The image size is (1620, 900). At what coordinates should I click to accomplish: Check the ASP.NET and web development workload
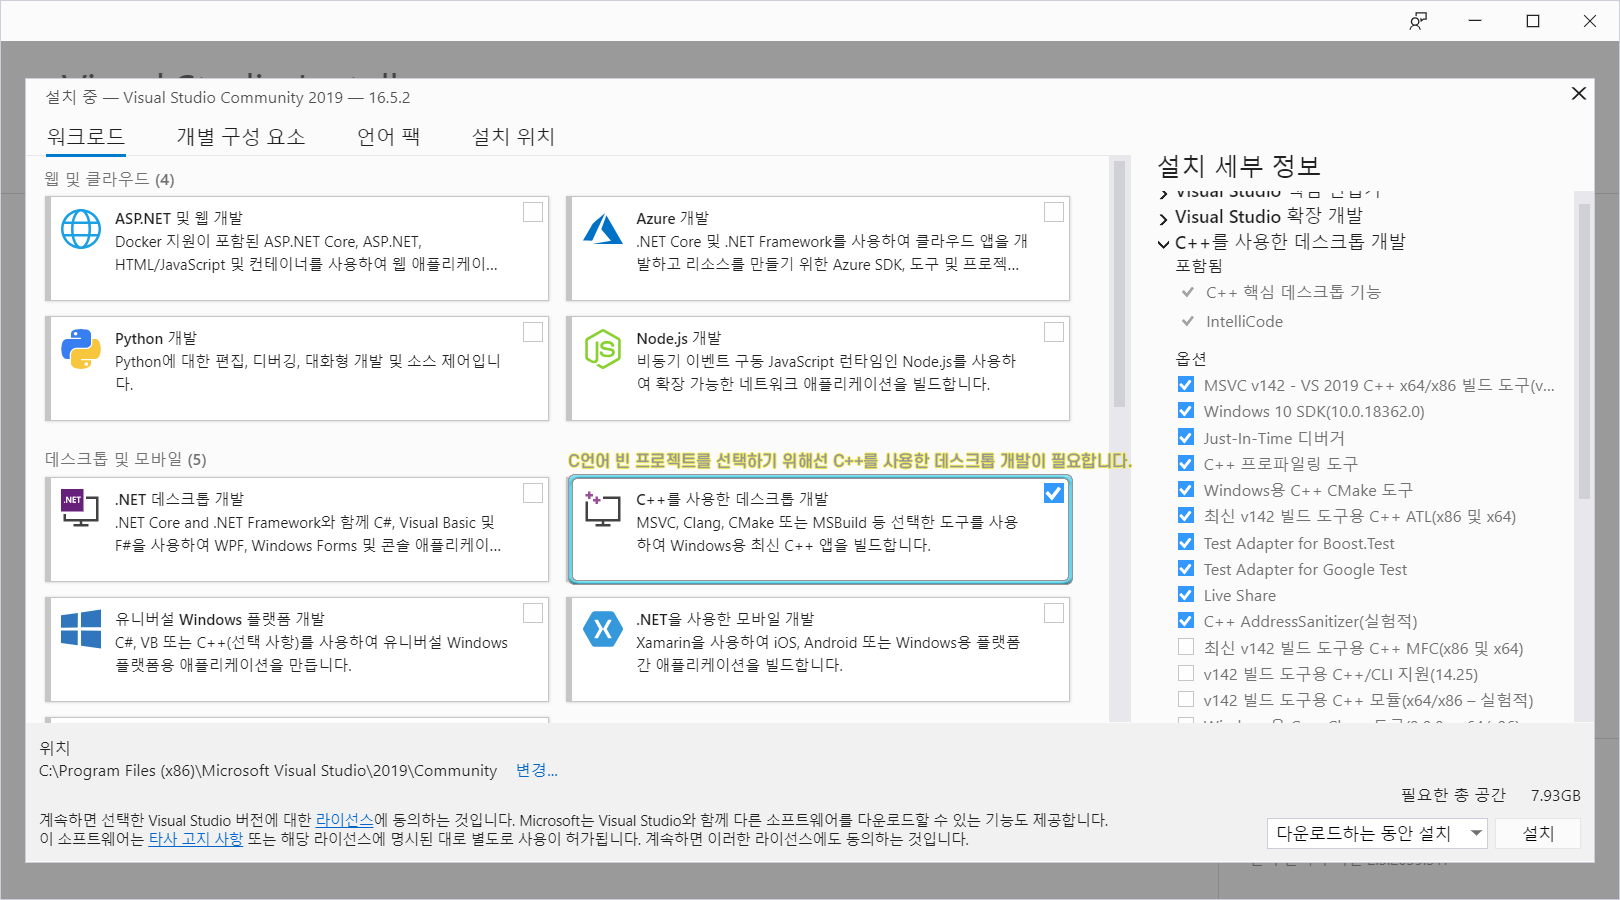point(533,212)
